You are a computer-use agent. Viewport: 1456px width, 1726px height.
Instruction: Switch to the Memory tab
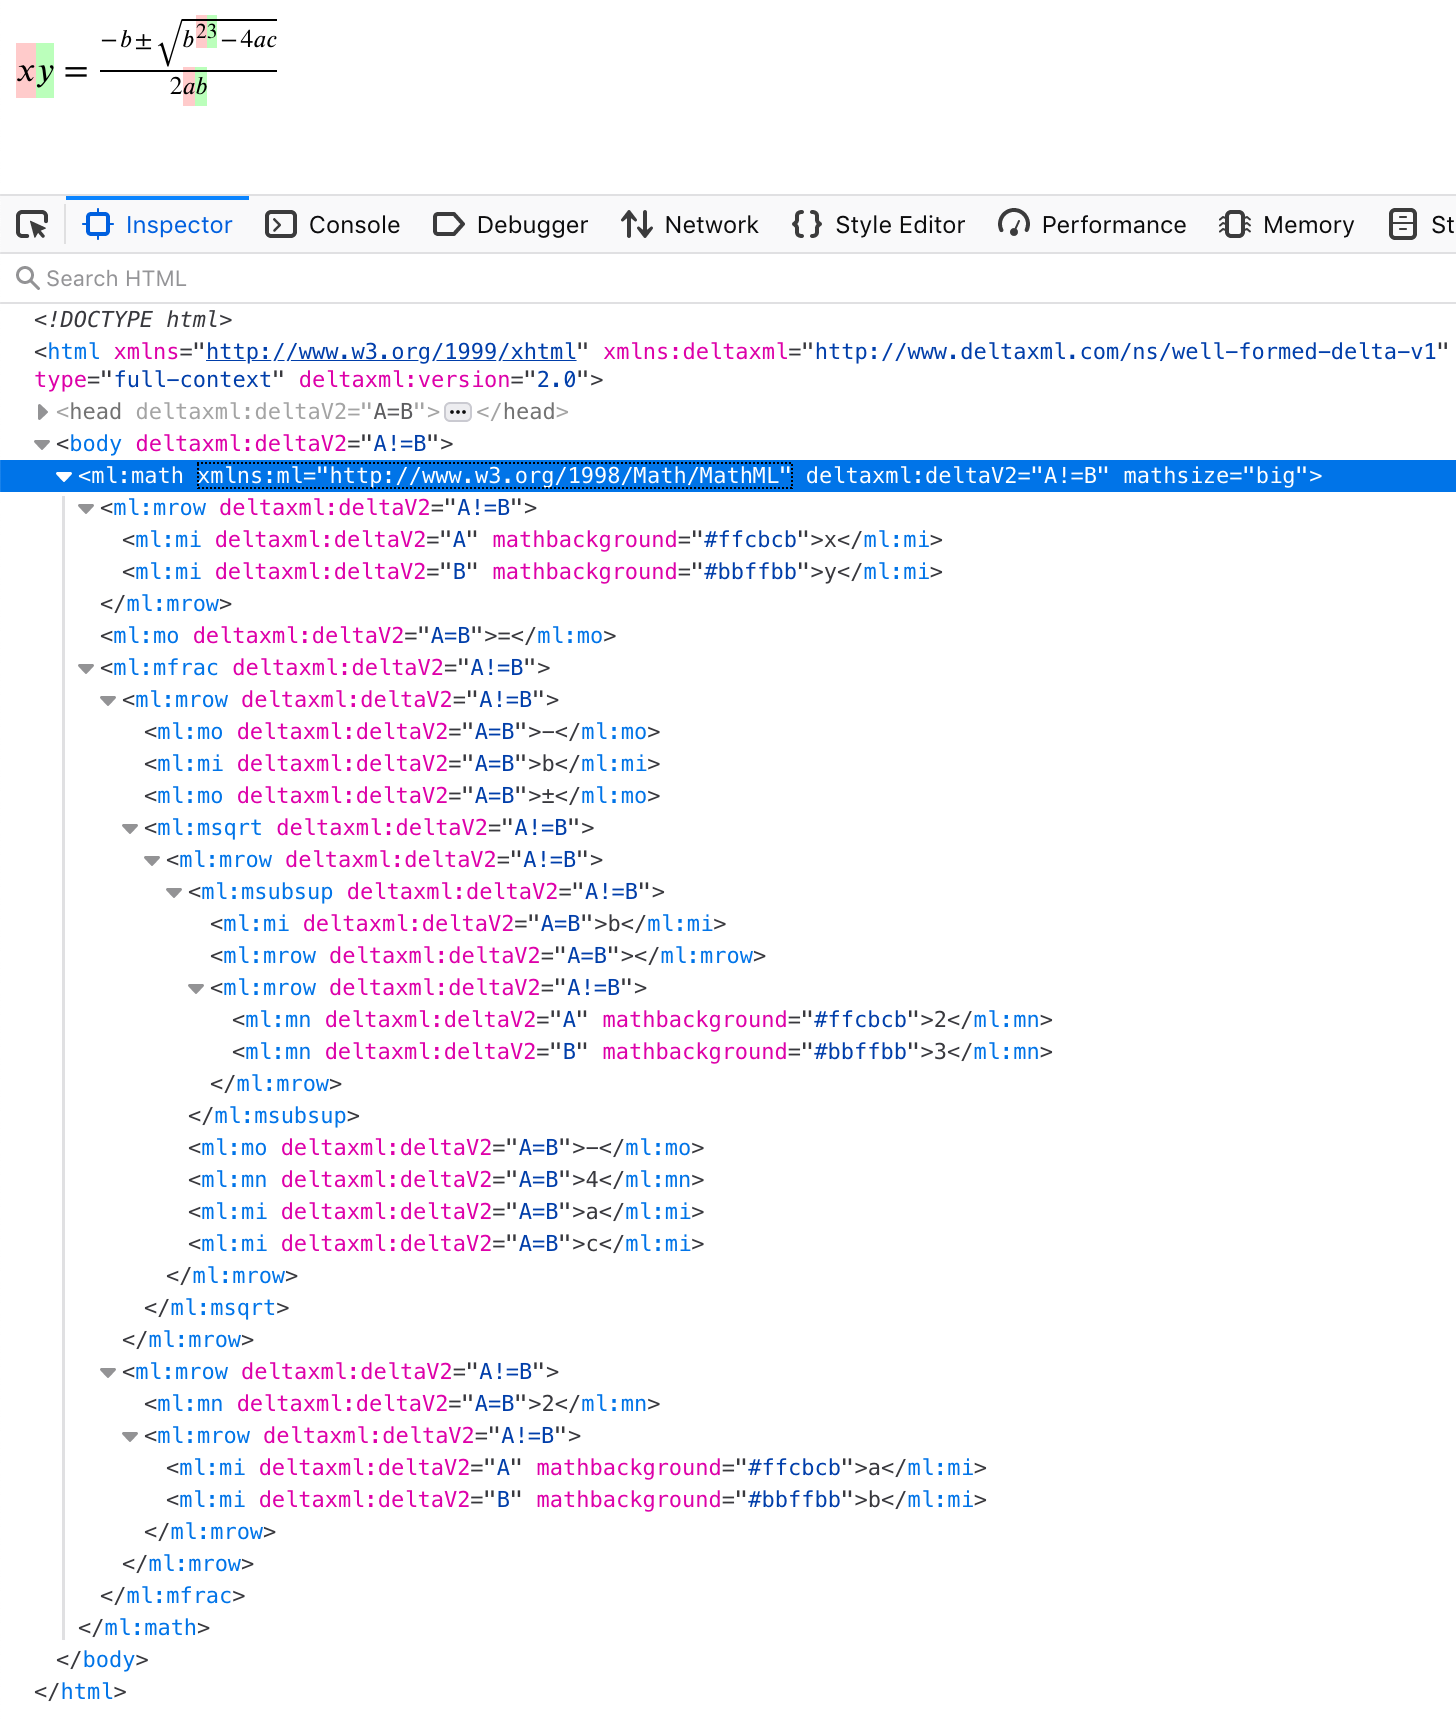pyautogui.click(x=1307, y=225)
